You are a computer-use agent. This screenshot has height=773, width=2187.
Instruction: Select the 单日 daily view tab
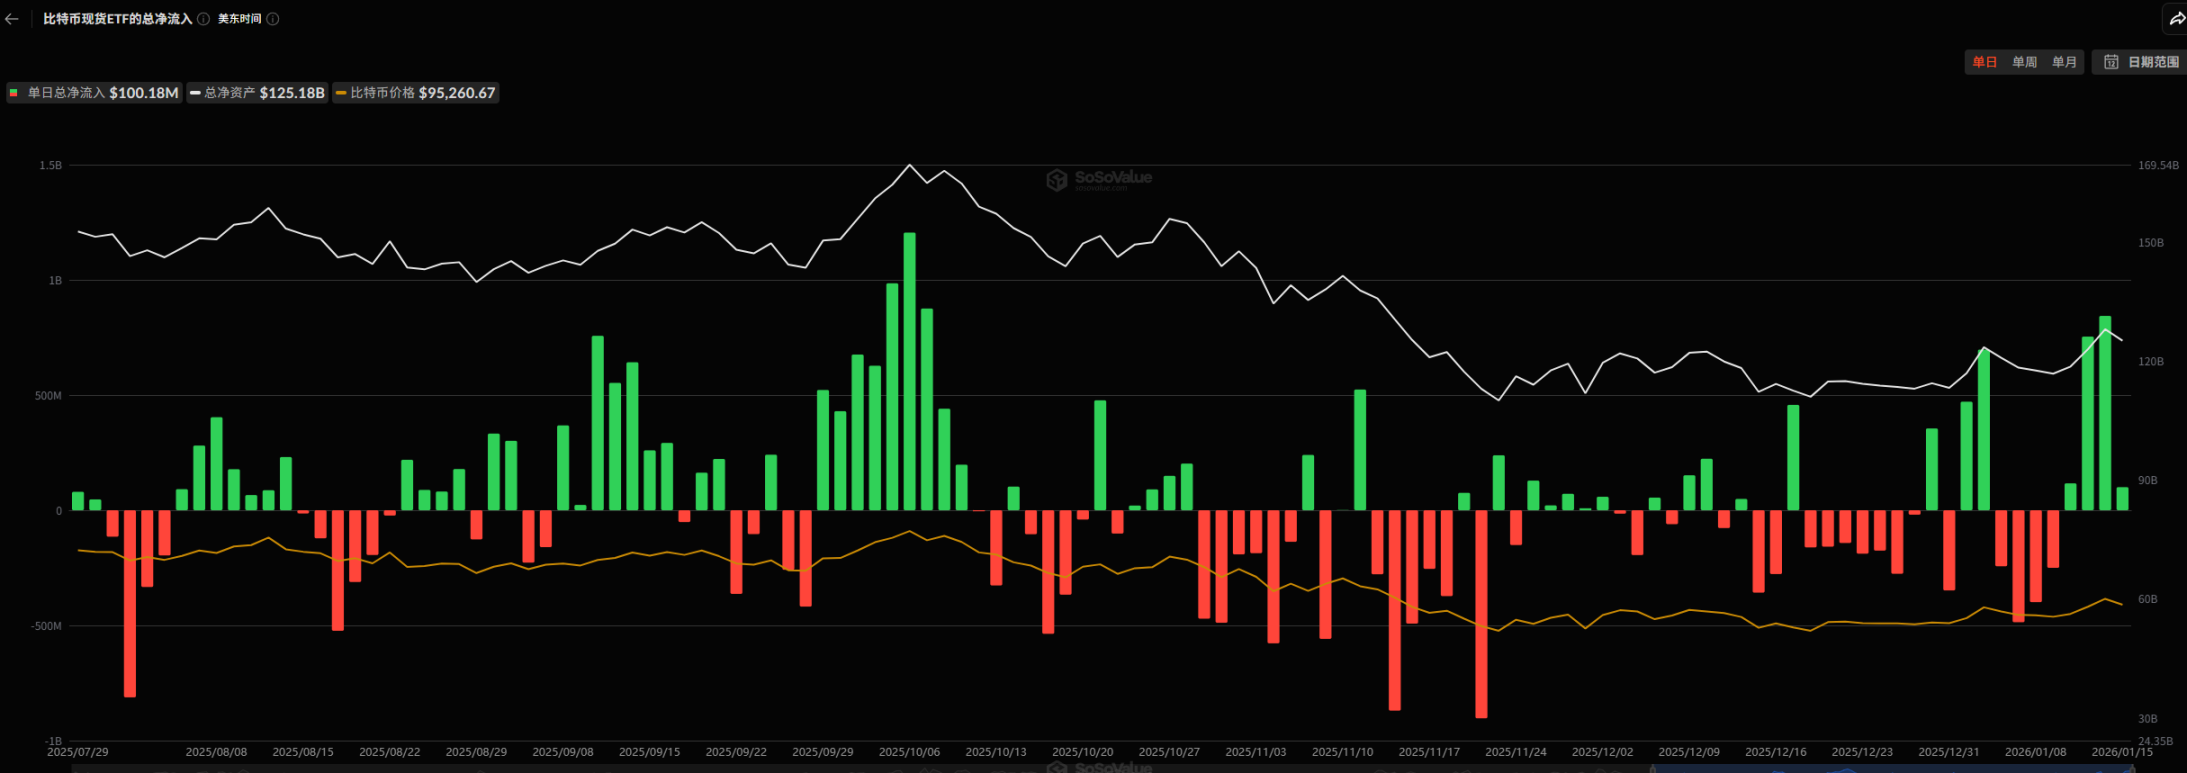1984,62
